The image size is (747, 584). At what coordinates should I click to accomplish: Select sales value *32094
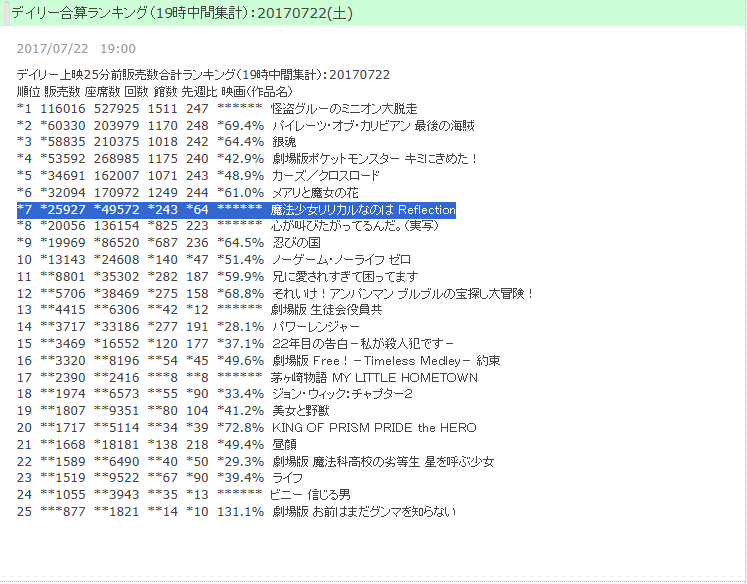pyautogui.click(x=63, y=192)
